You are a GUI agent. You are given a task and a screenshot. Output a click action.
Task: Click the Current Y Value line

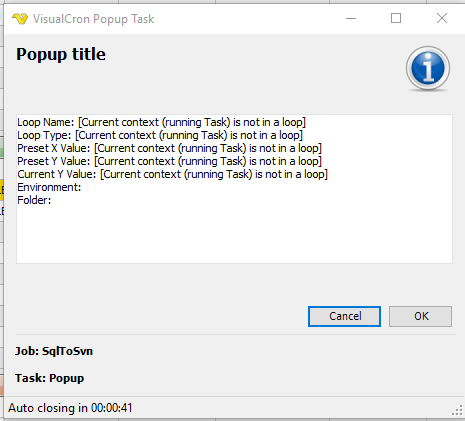(173, 175)
